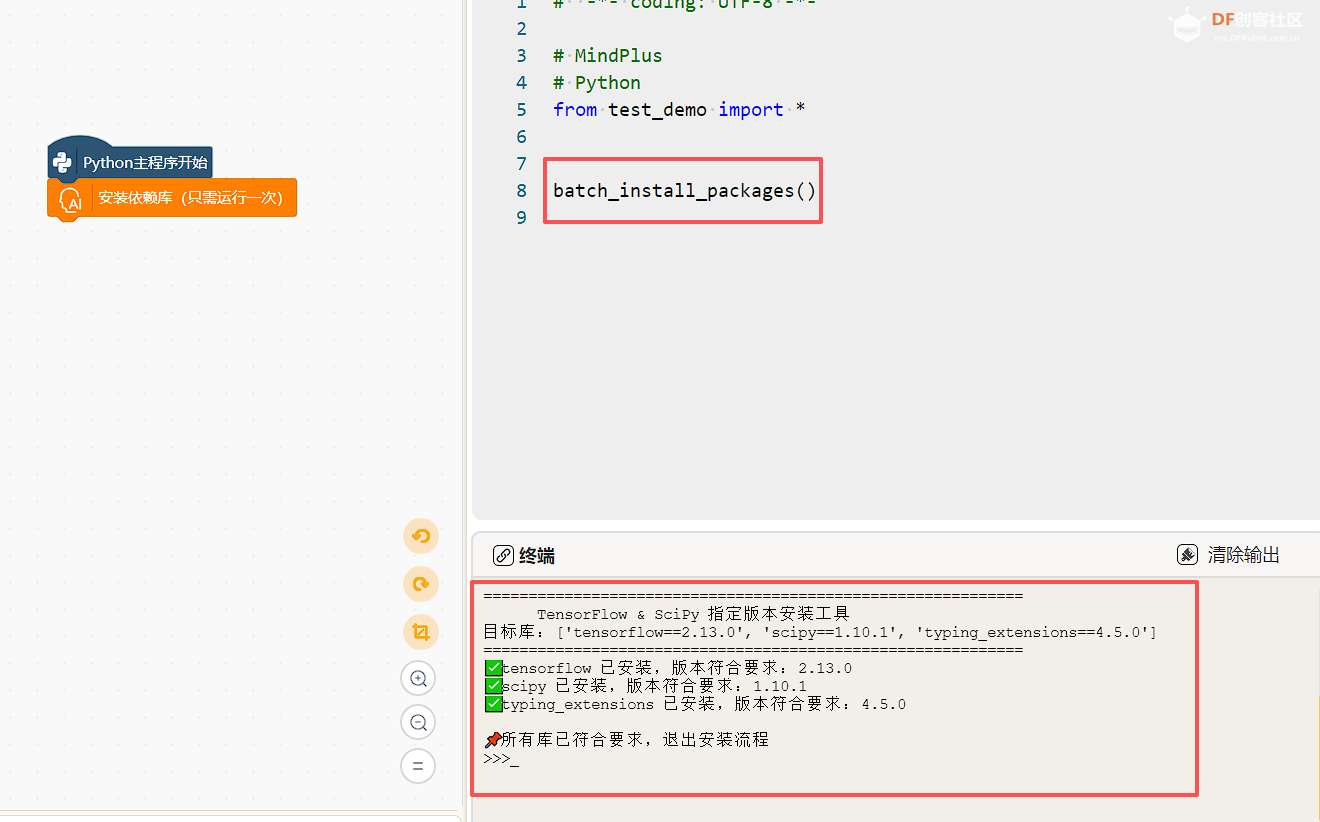Click the AI icon on the 安装依赖库 block
Viewport: 1320px width, 822px height.
(69, 198)
